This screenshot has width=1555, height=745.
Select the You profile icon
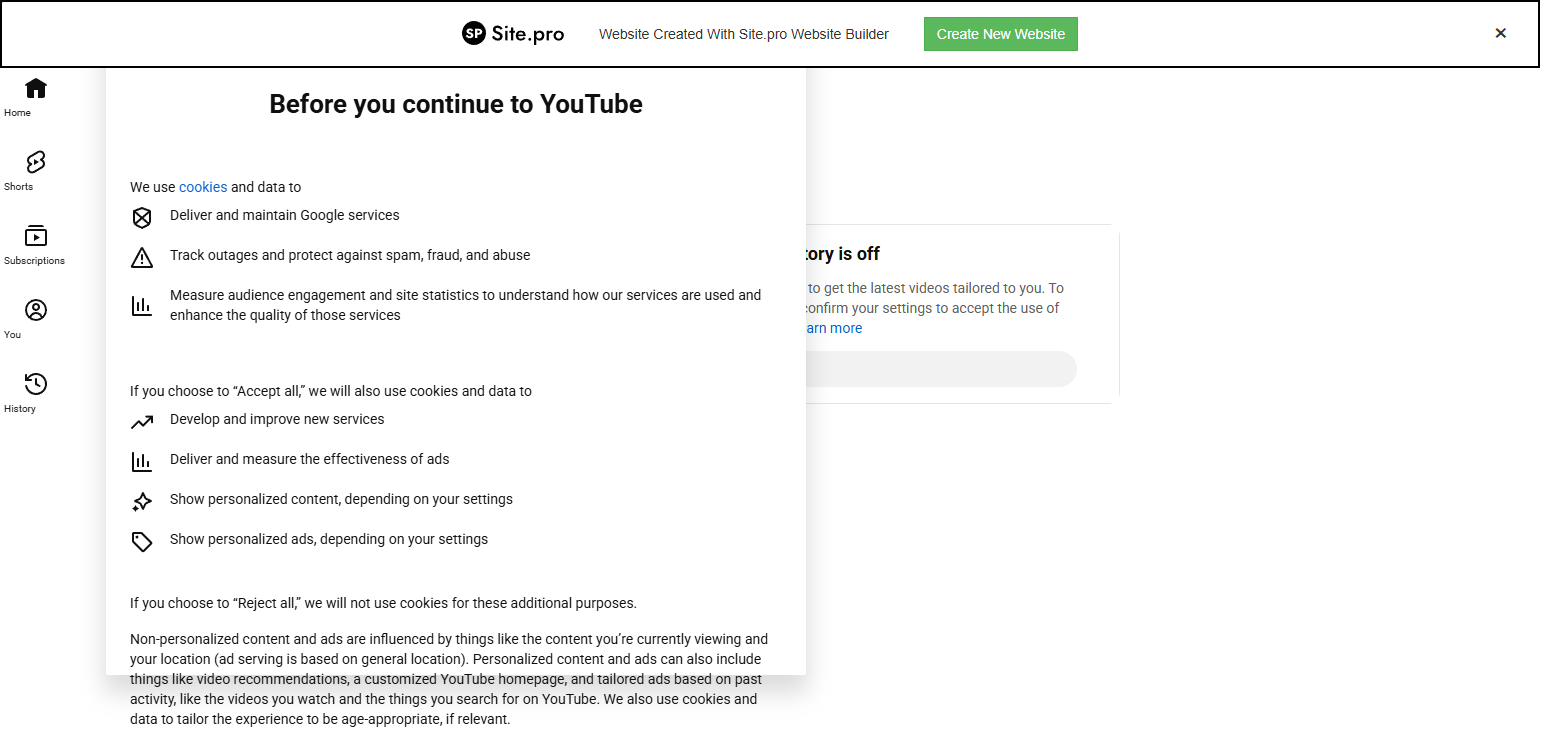36,310
